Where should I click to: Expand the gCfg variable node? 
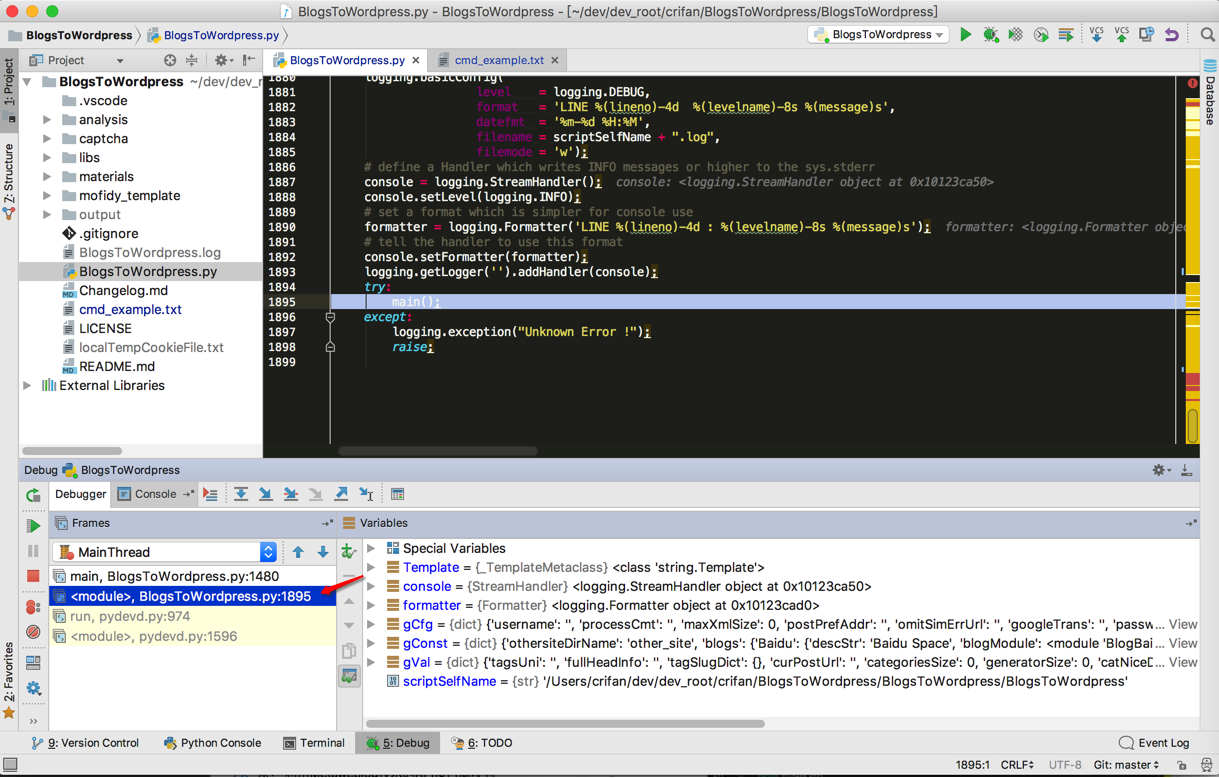coord(372,625)
